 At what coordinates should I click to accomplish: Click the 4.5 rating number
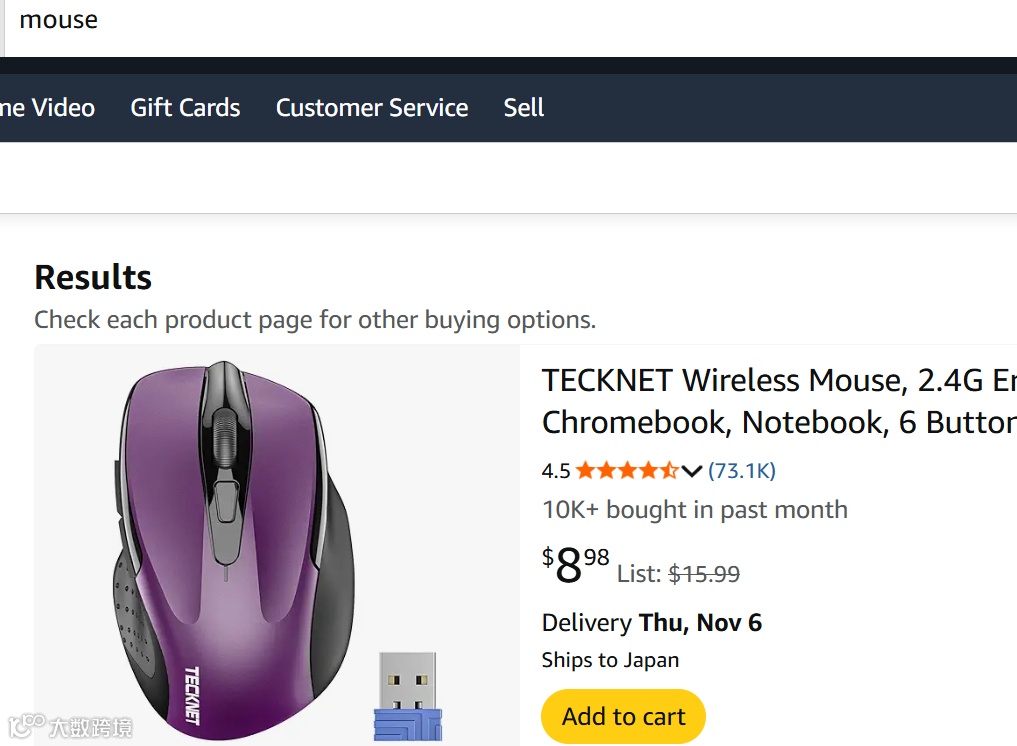point(556,471)
